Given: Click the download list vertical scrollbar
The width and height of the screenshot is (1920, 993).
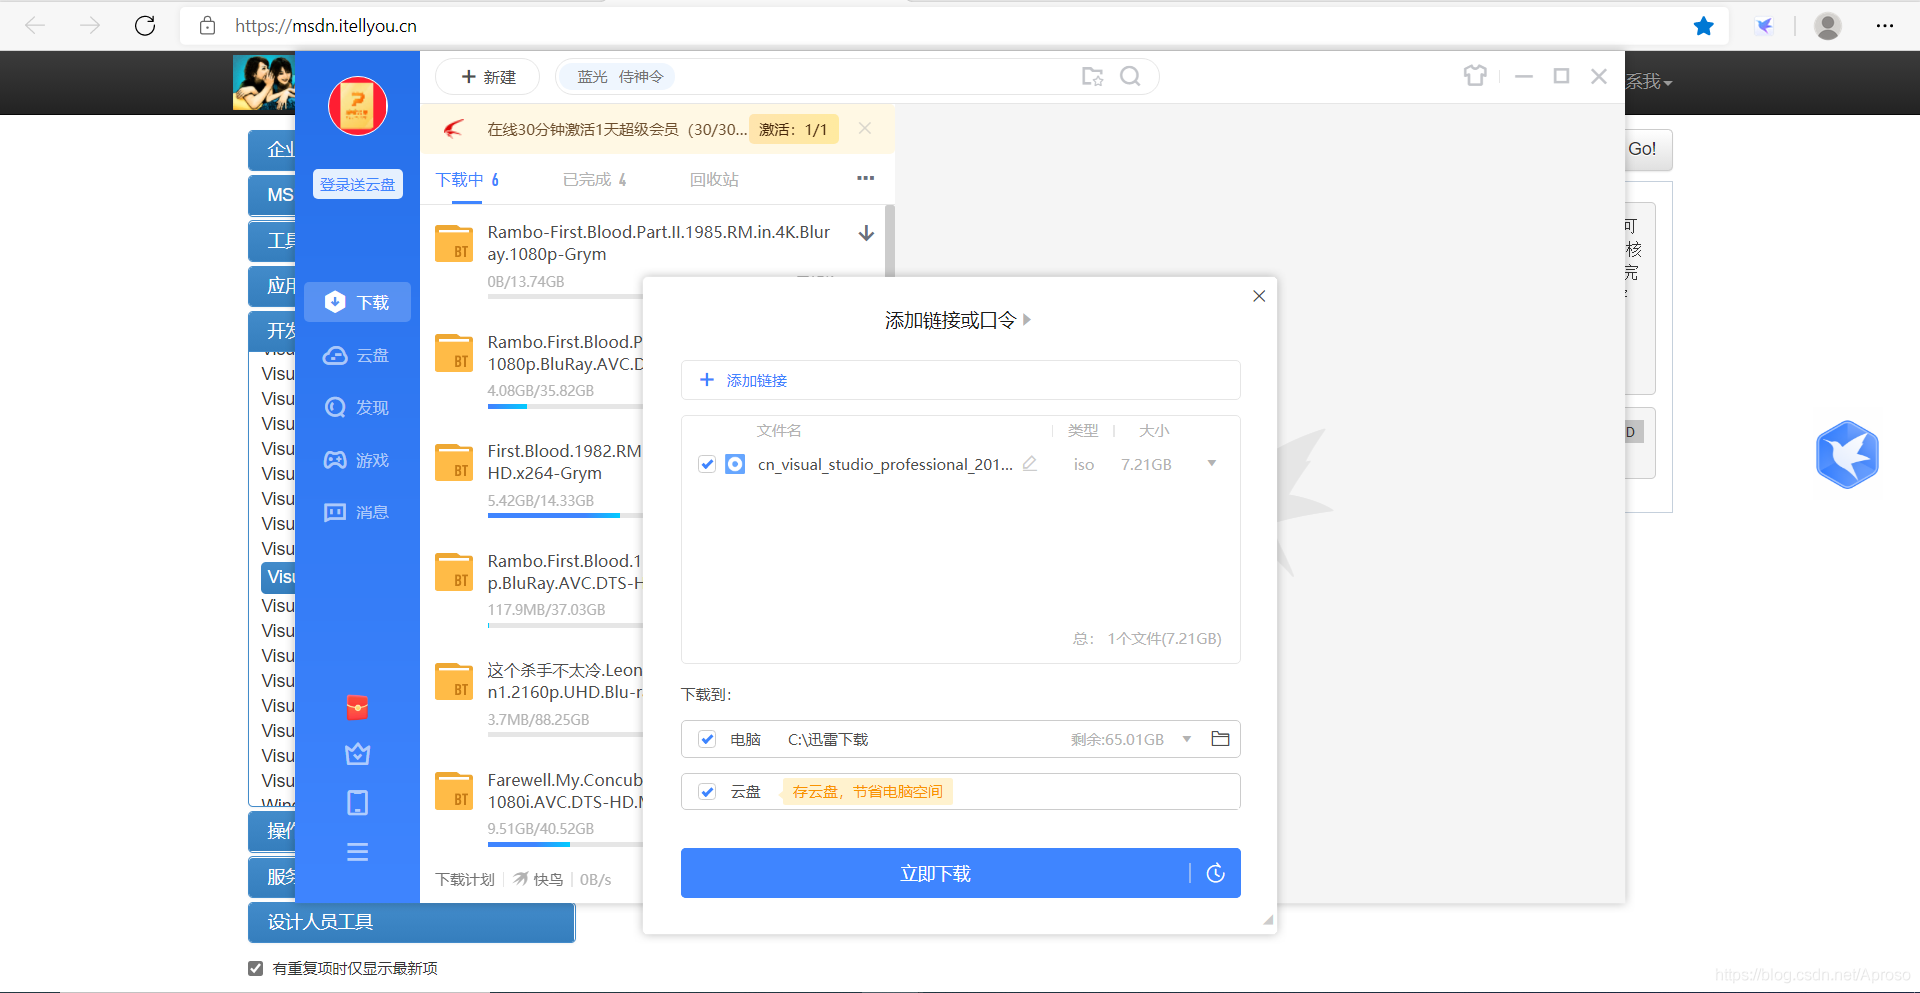Looking at the screenshot, I should click(x=890, y=241).
